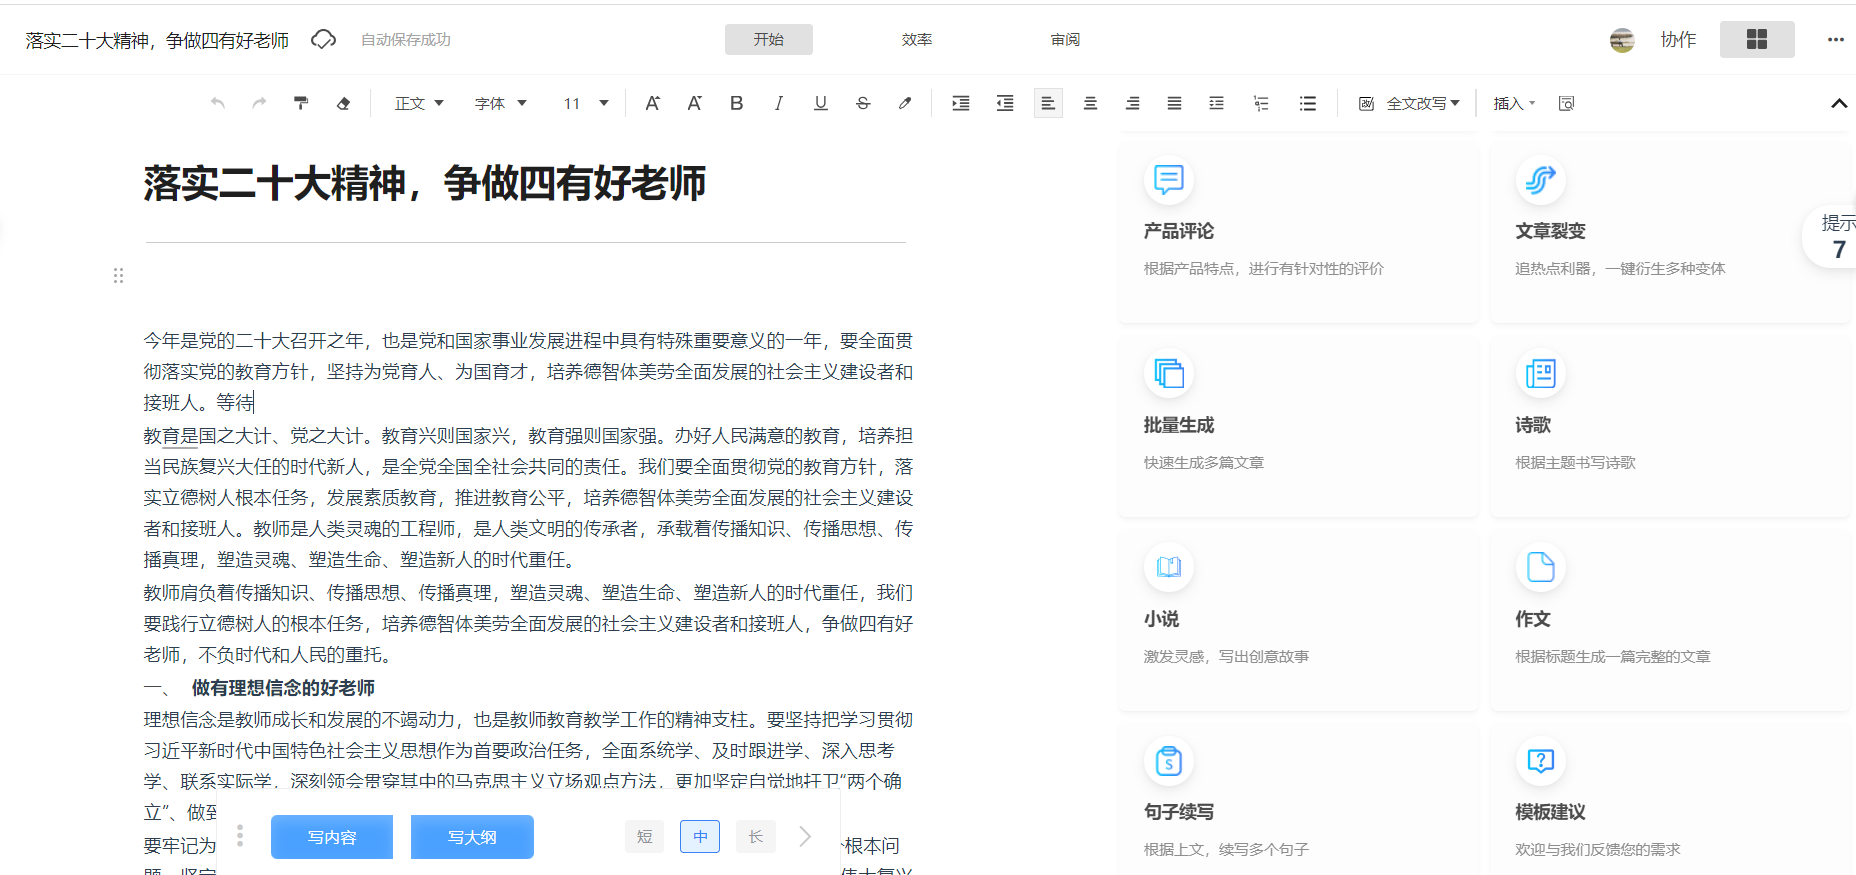
Task: Click the writing bar drag handle dots
Action: tap(240, 835)
